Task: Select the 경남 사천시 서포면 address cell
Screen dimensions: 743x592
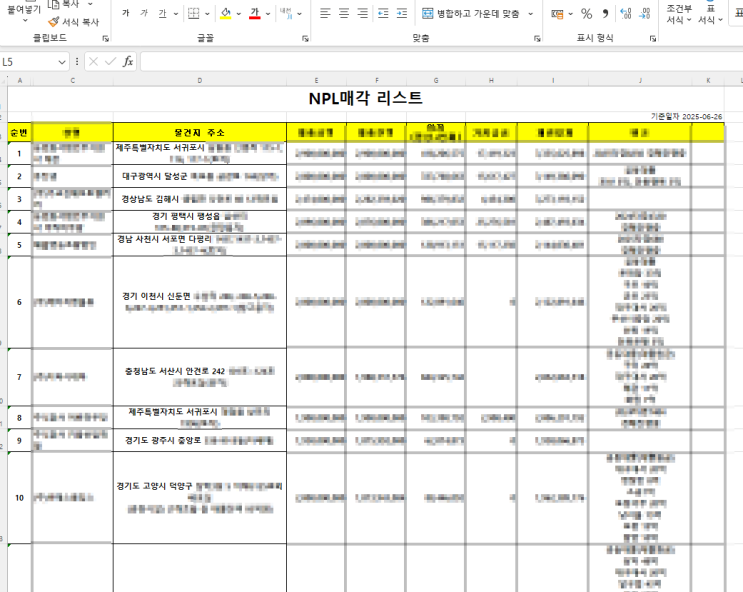Action: tap(199, 245)
